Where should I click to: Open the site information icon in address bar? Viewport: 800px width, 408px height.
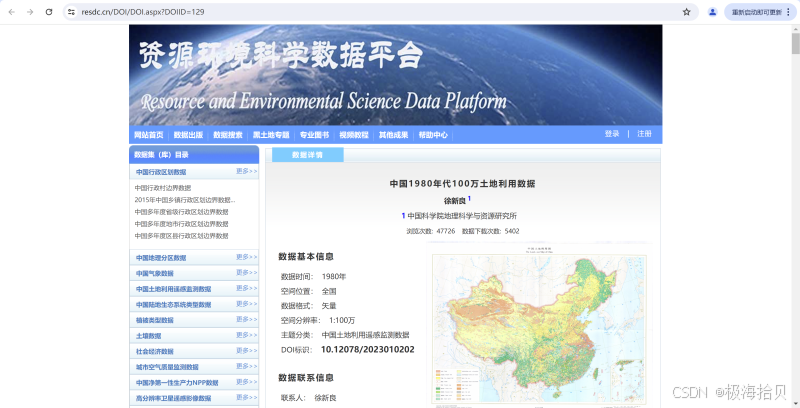tap(71, 12)
